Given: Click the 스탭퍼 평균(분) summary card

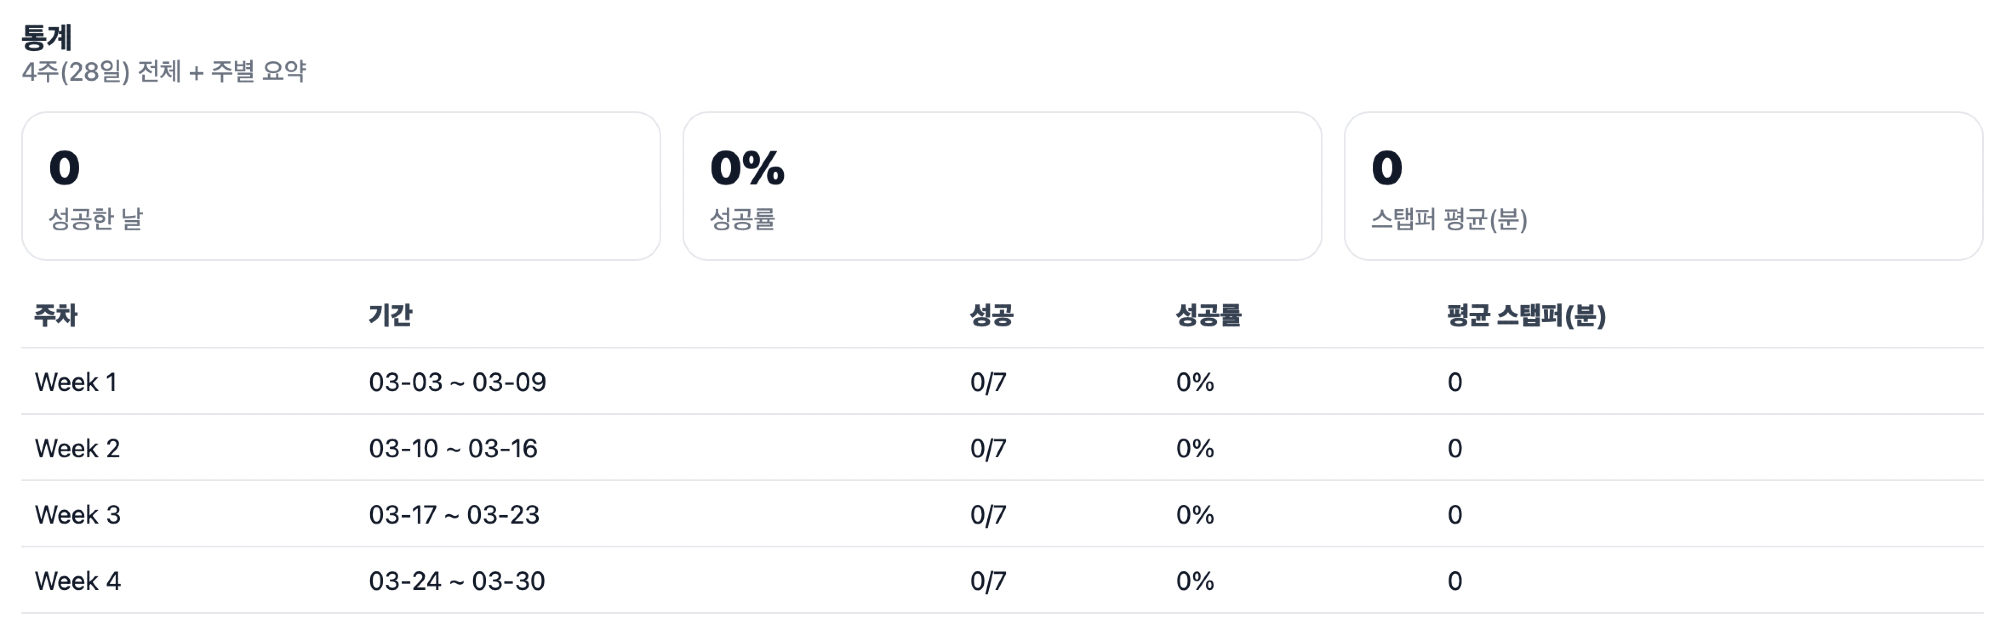Looking at the screenshot, I should click(1663, 186).
